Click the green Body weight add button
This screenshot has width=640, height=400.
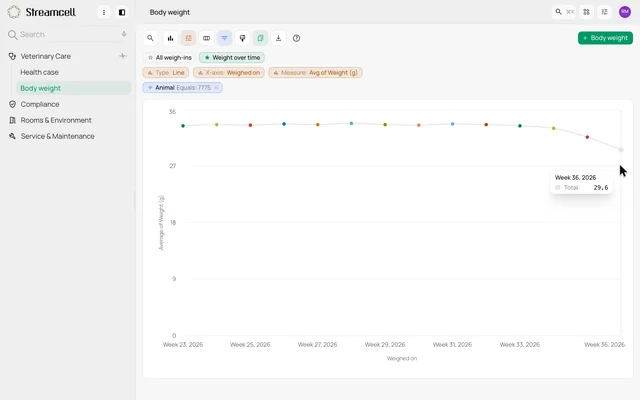pyautogui.click(x=605, y=38)
